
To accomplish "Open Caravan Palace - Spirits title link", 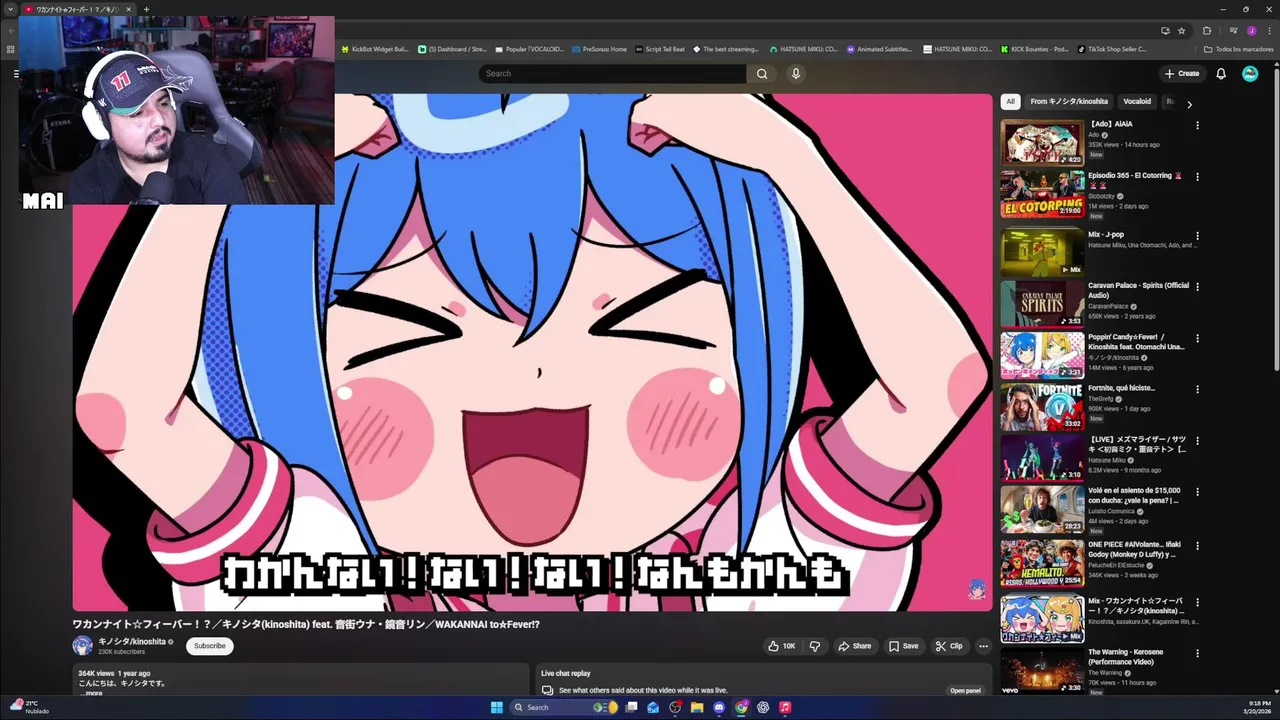I will pos(1138,290).
